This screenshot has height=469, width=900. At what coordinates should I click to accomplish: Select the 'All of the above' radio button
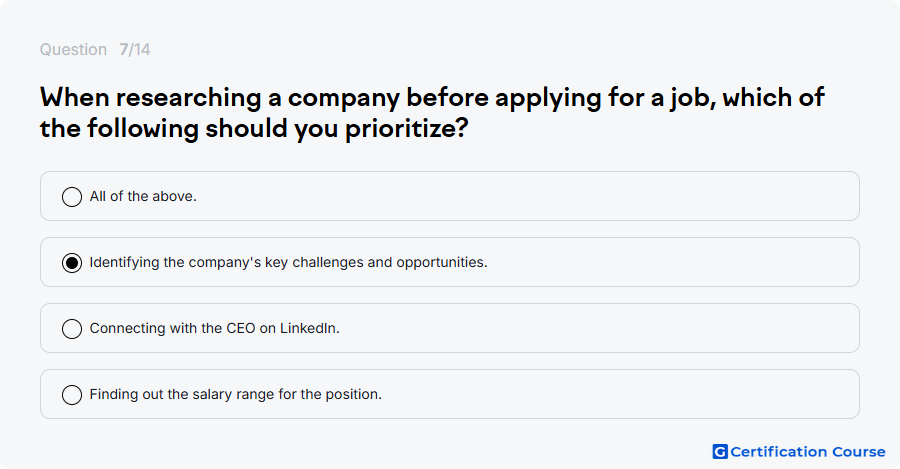(x=72, y=196)
